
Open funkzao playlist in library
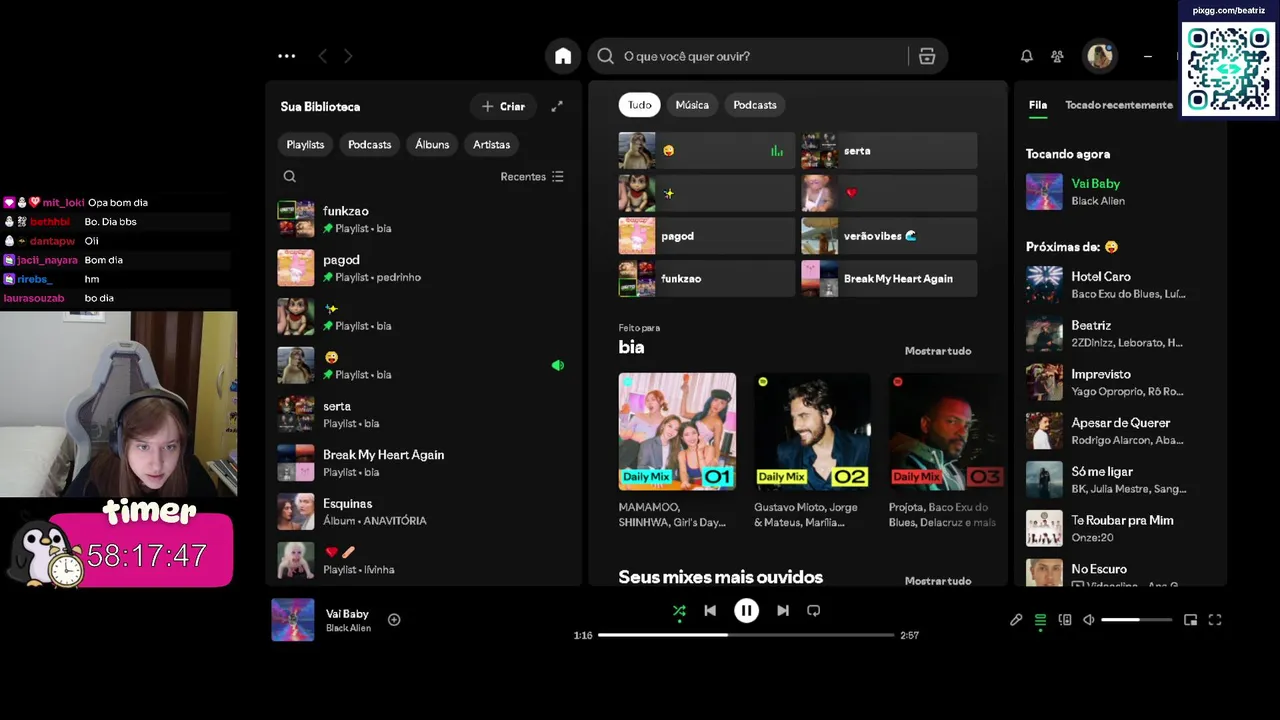tap(422, 219)
